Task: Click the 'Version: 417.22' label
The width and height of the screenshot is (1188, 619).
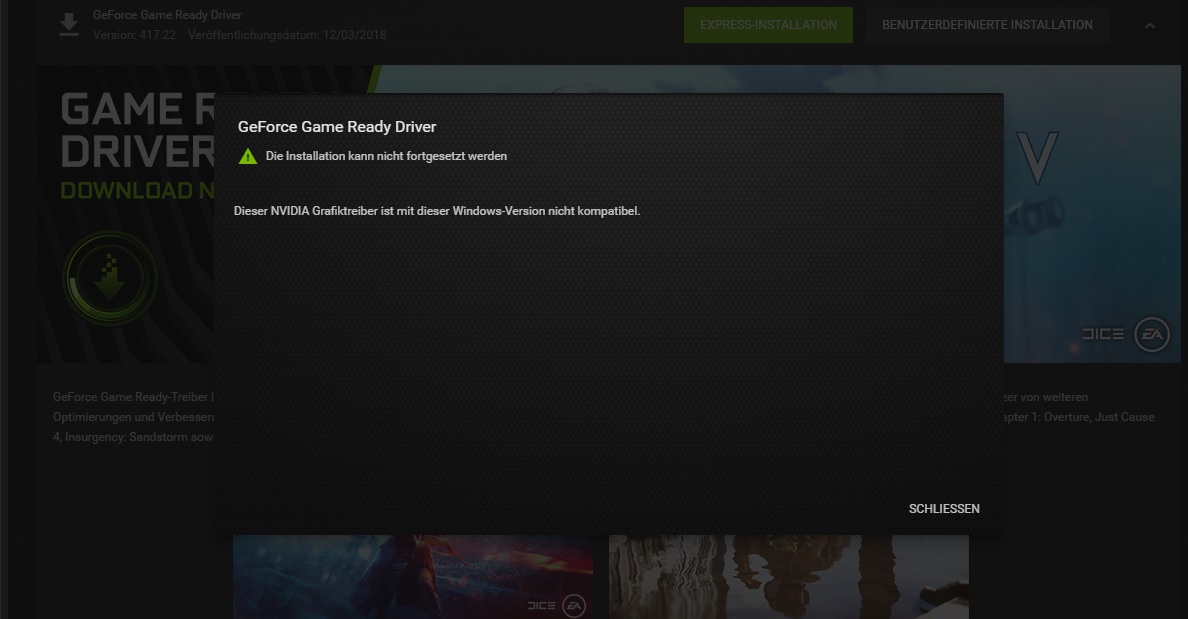Action: pos(134,35)
